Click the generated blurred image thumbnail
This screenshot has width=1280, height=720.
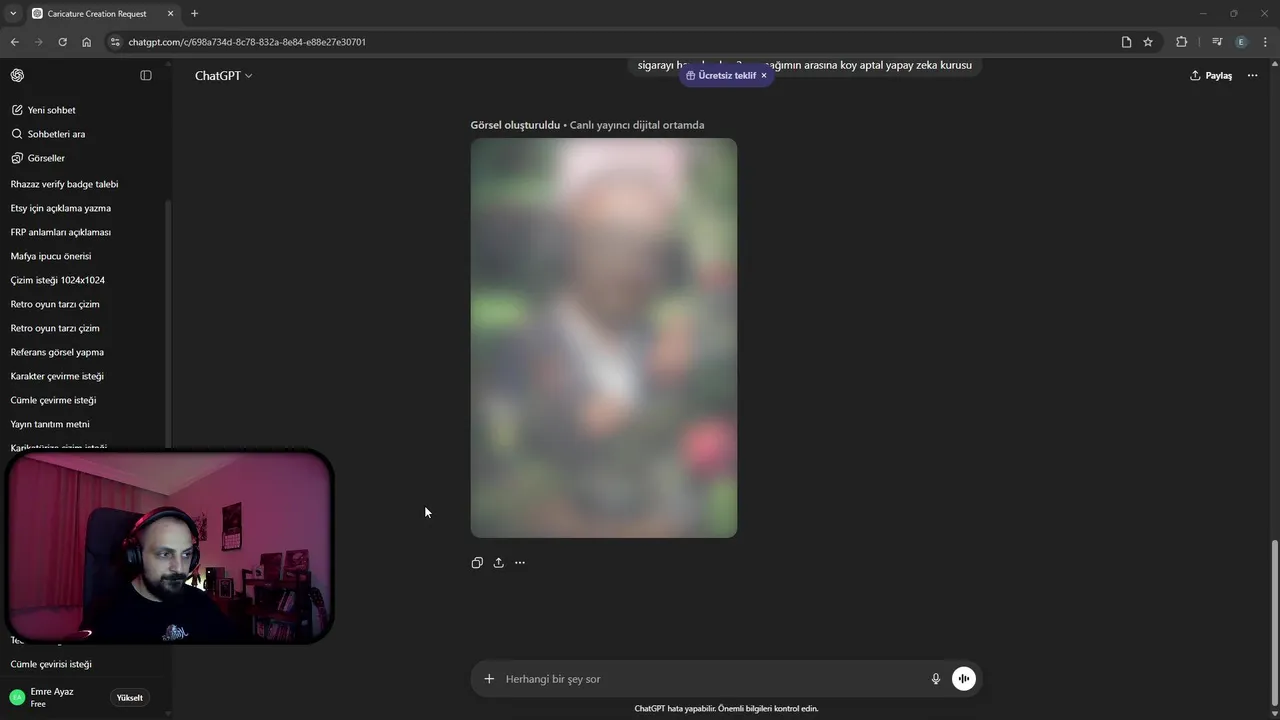coord(604,338)
